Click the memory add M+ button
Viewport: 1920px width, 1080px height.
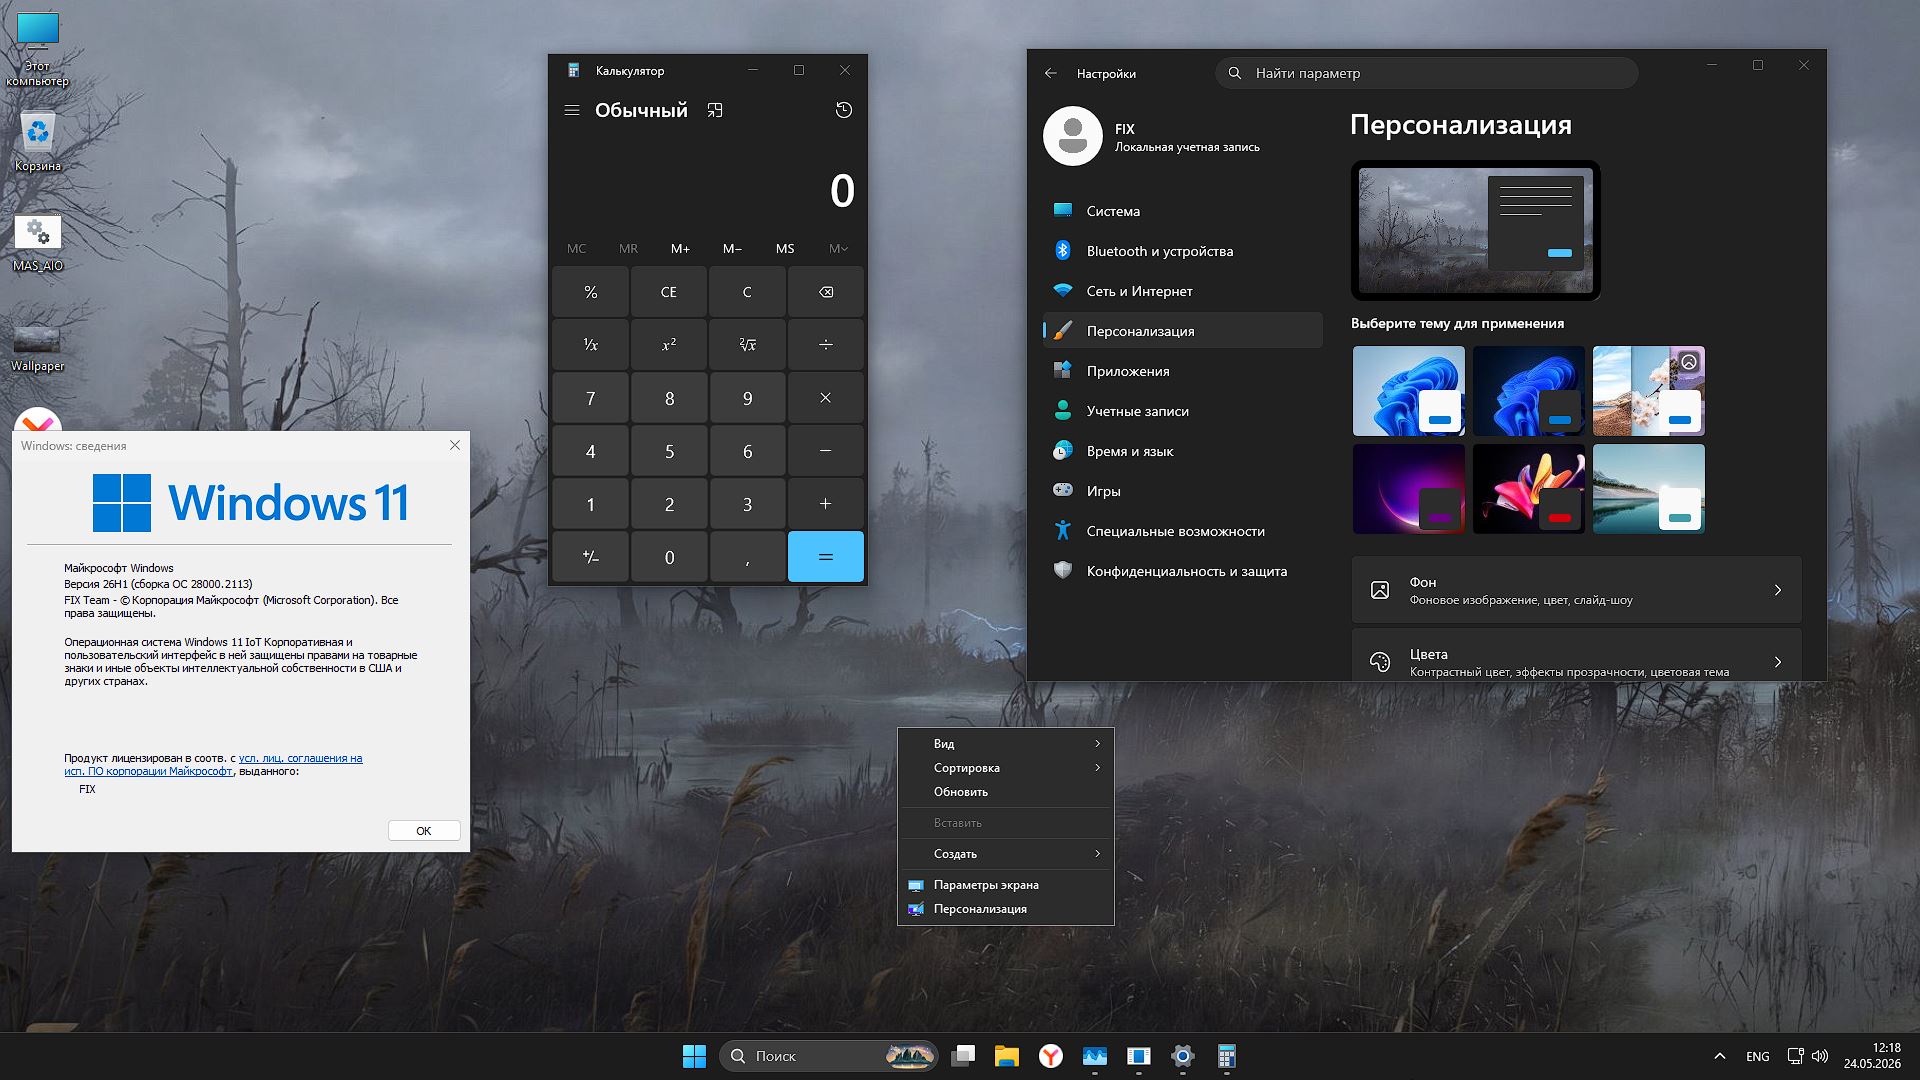pyautogui.click(x=680, y=248)
